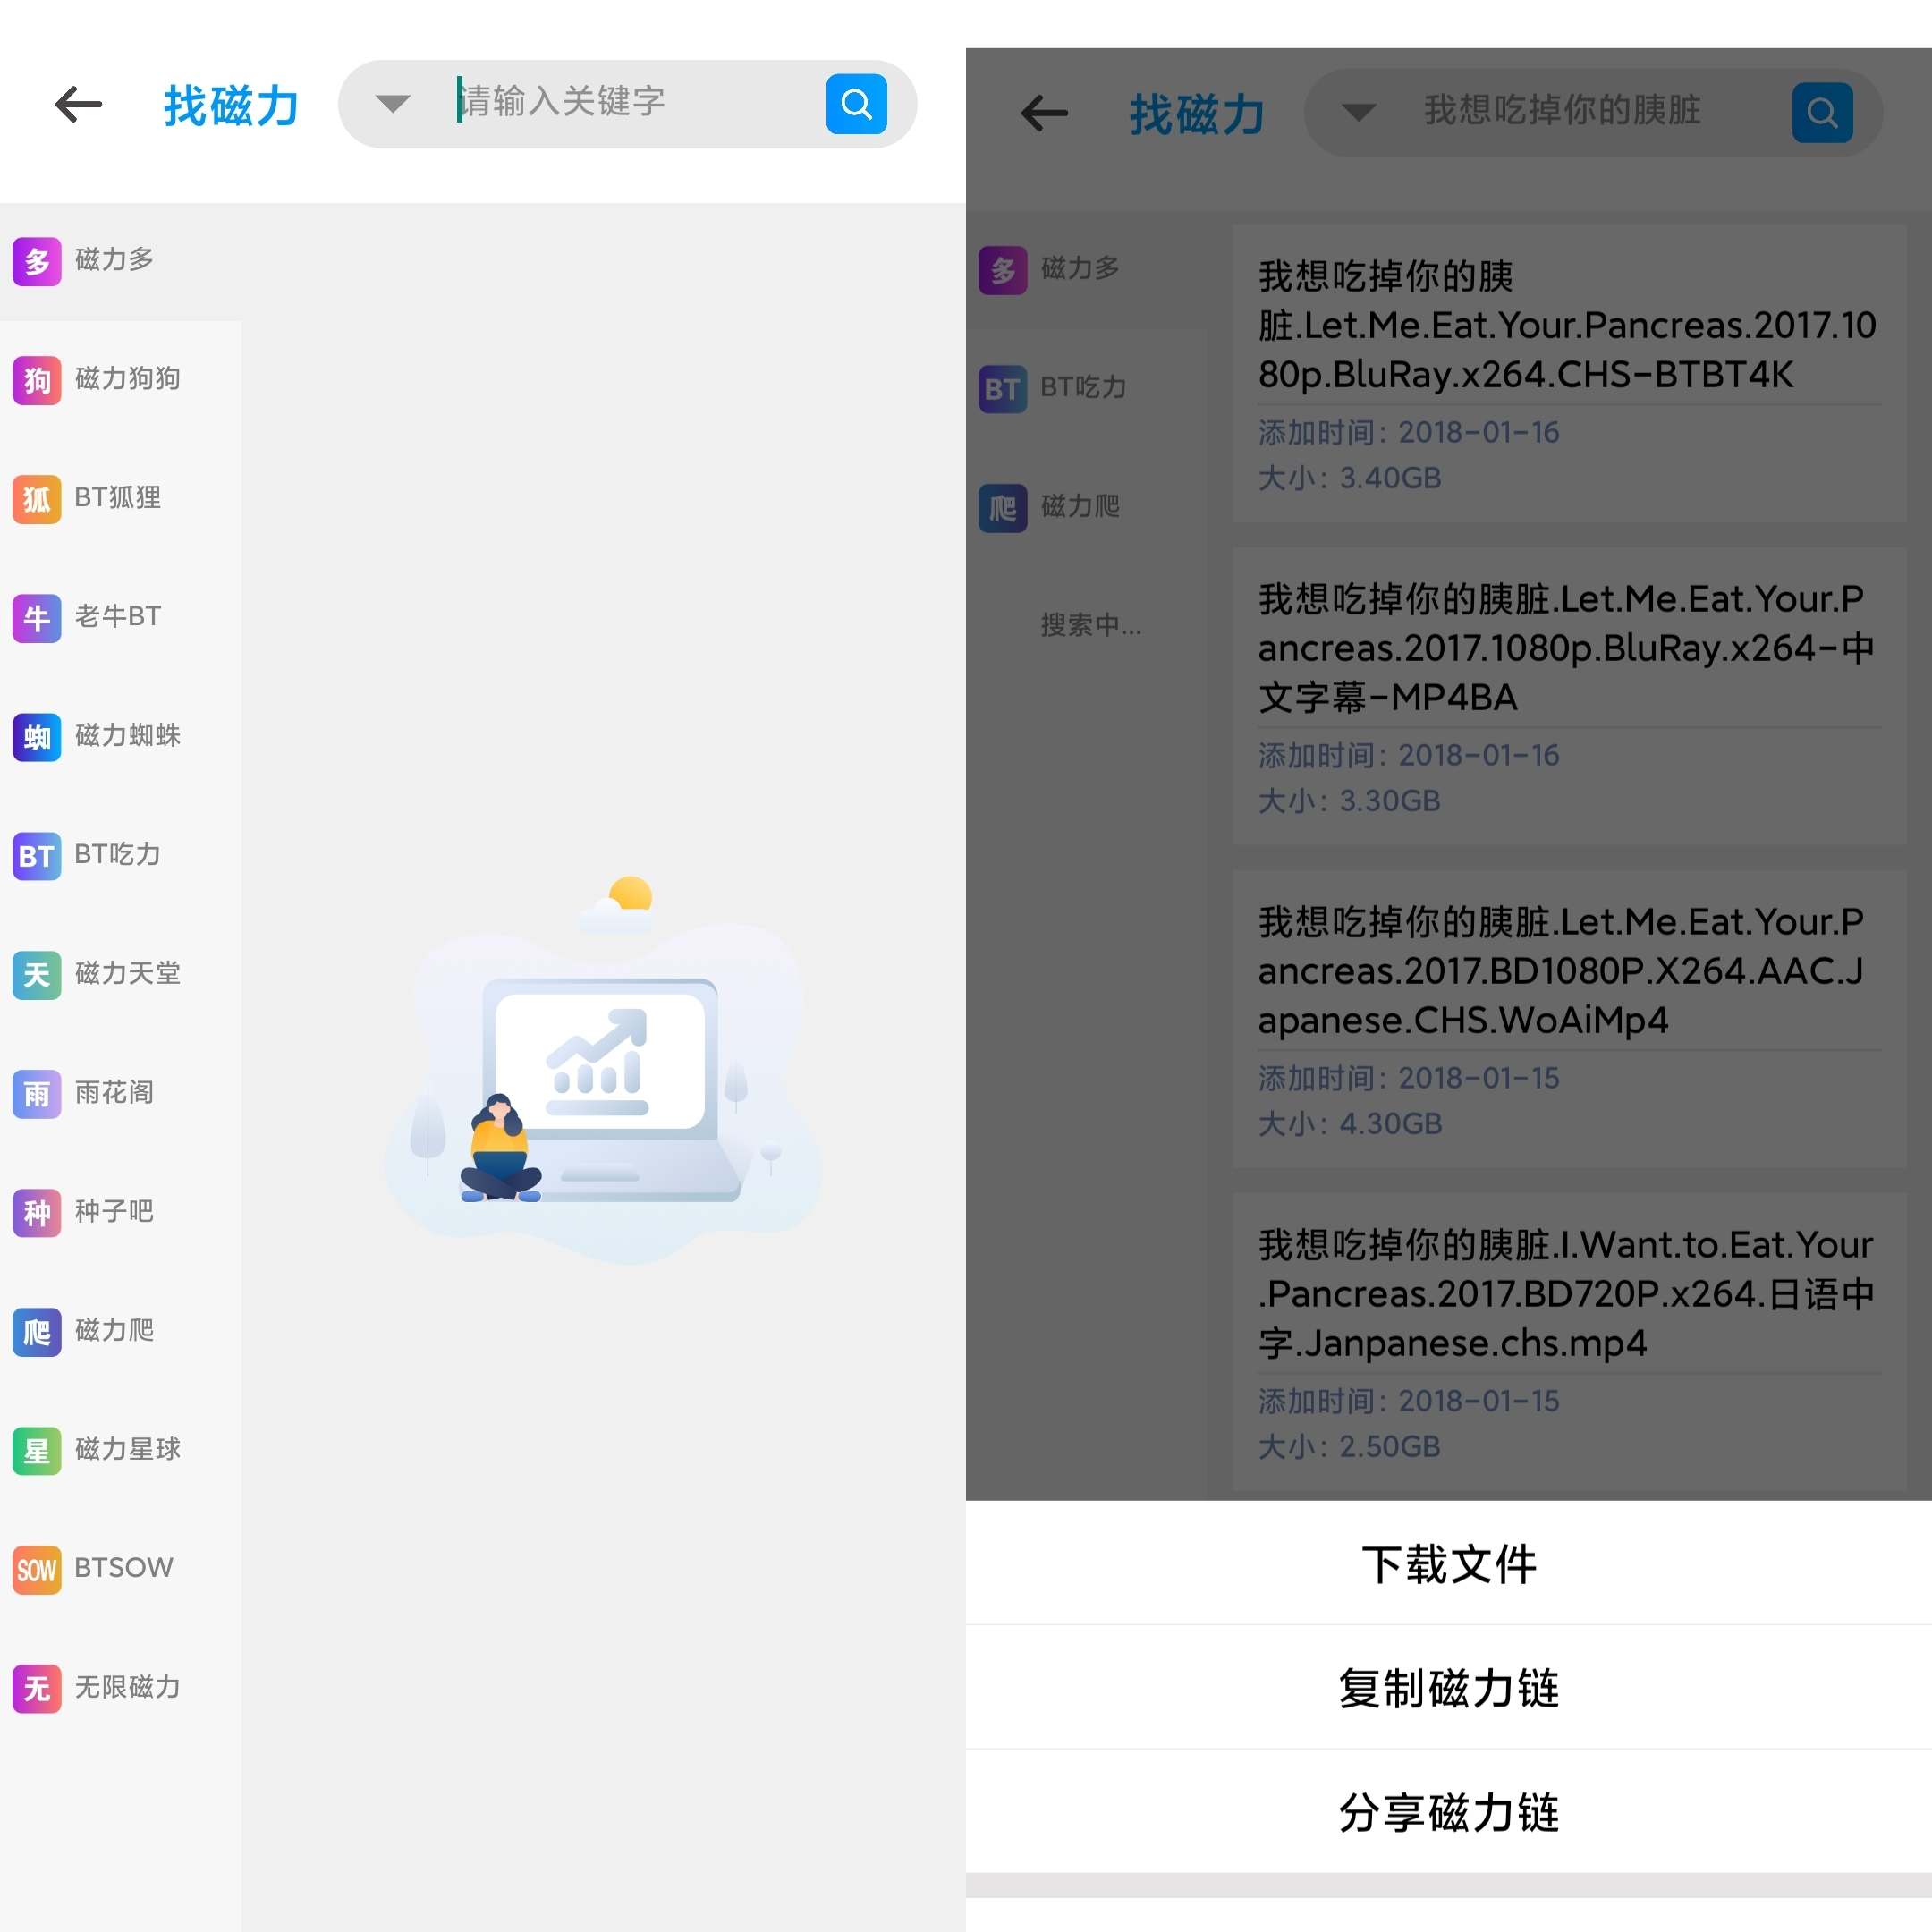Viewport: 1932px width, 1932px height.
Task: Select 磁力爬 icon in left sidebar
Action: point(37,1332)
